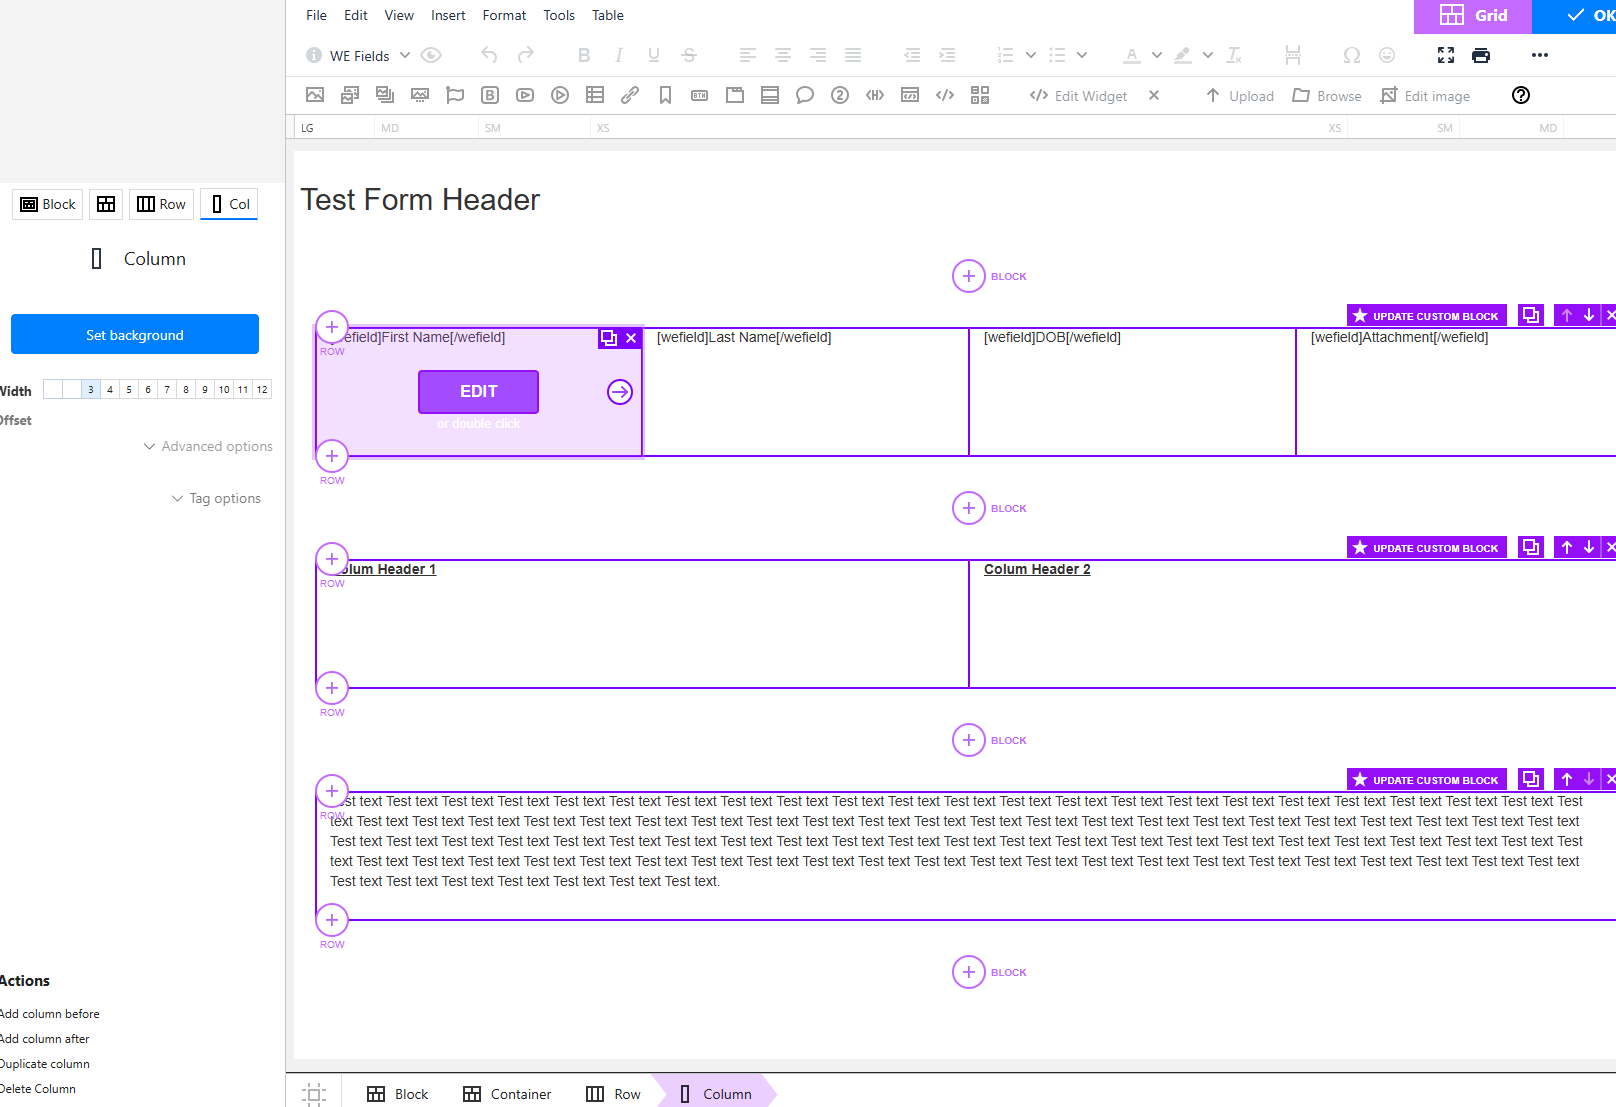Open the help question mark icon
The width and height of the screenshot is (1616, 1107).
click(x=1521, y=96)
